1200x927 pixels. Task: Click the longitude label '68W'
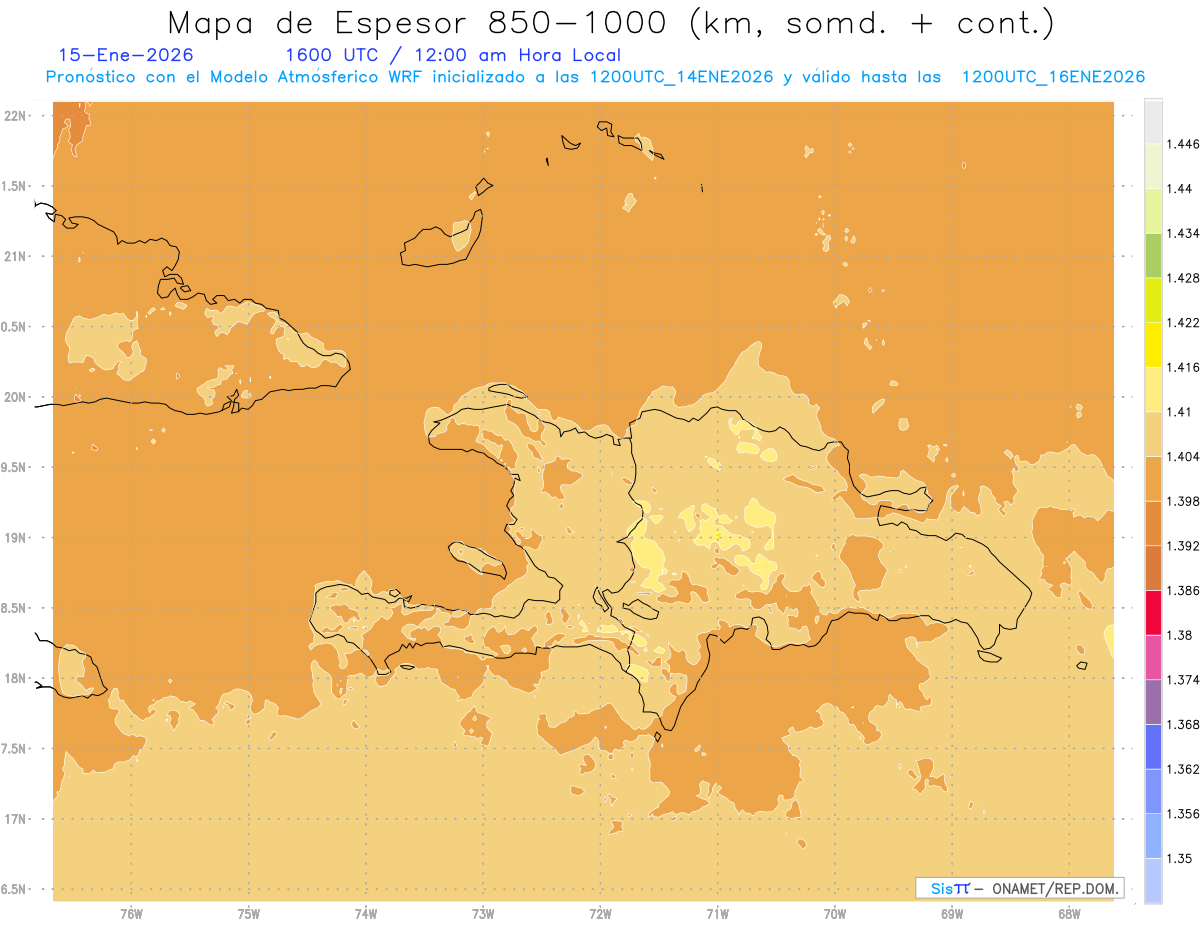[1069, 913]
